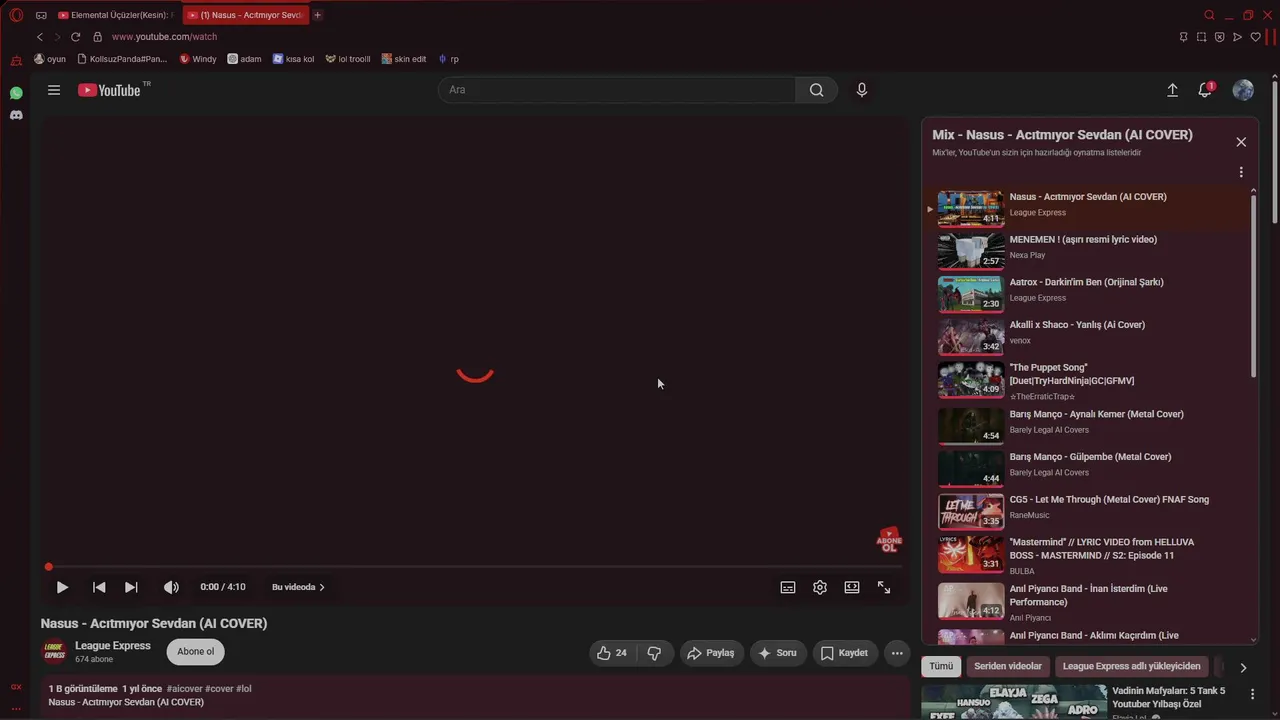The width and height of the screenshot is (1280, 720).
Task: Open the League Express channel name link
Action: tap(113, 646)
